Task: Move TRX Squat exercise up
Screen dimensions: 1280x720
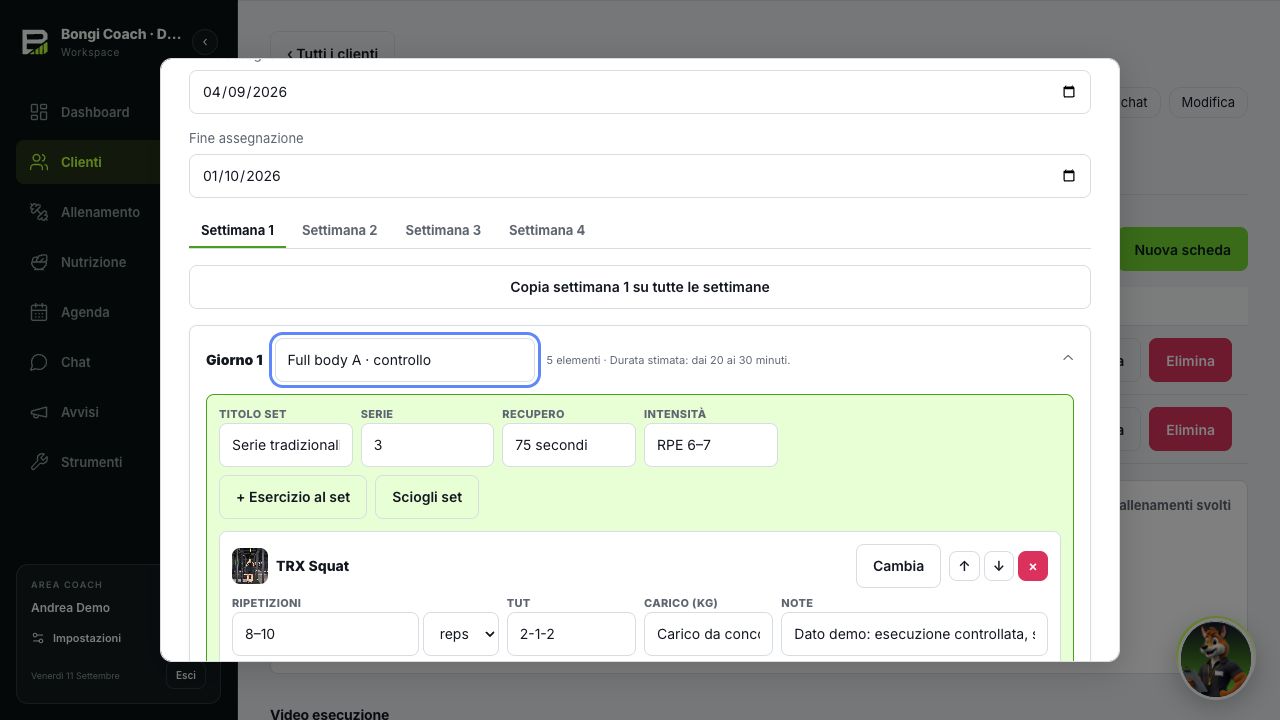Action: pyautogui.click(x=964, y=566)
